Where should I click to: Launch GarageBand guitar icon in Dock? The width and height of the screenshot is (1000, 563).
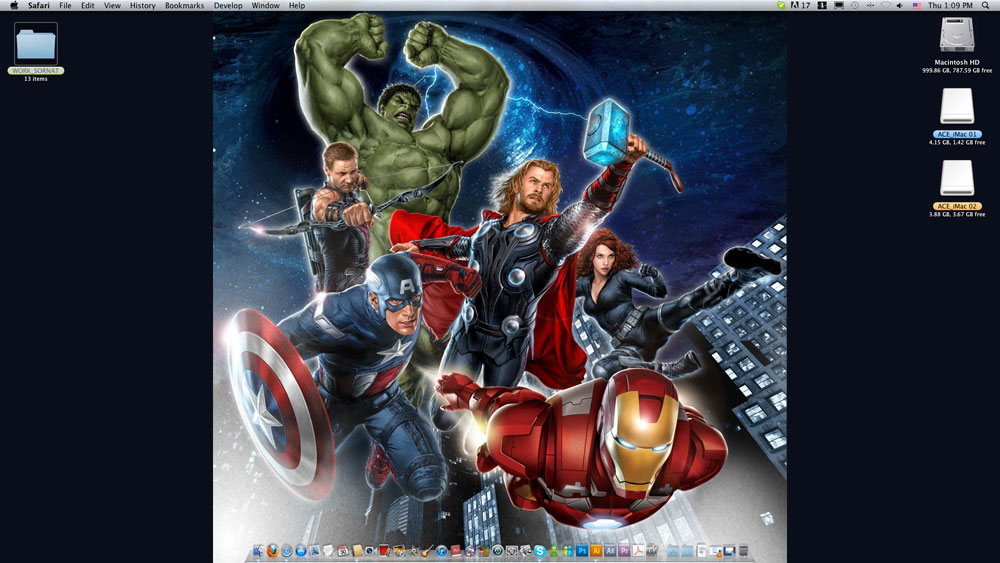pyautogui.click(x=427, y=550)
